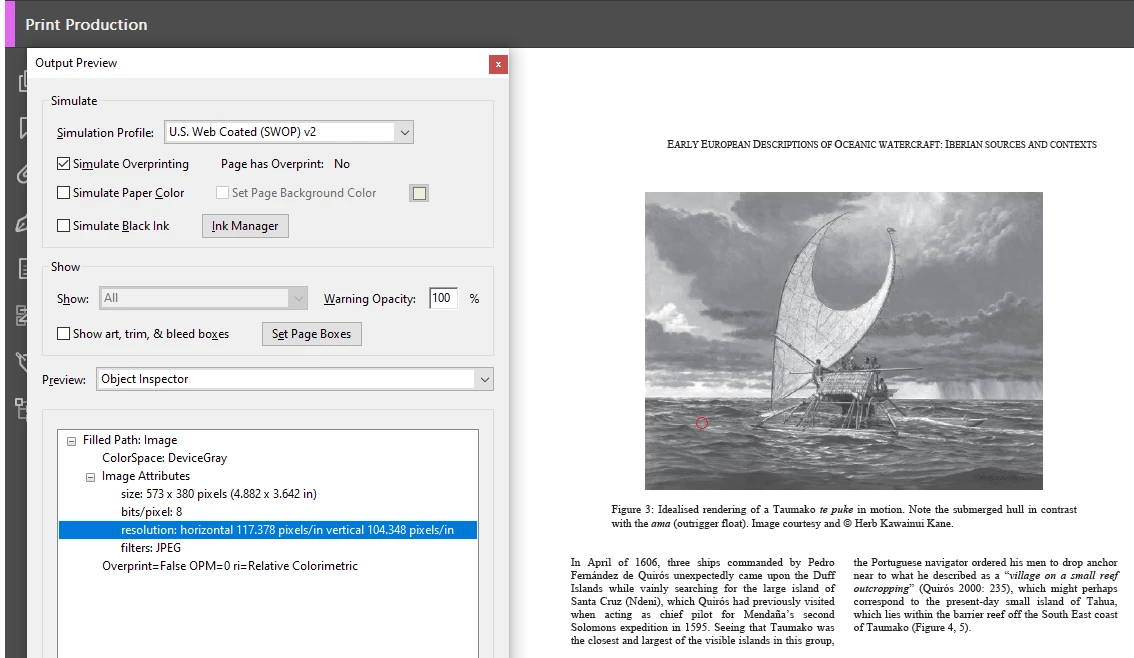Image resolution: width=1134 pixels, height=658 pixels.
Task: Click the Set Page Boxes button
Action: pos(312,334)
